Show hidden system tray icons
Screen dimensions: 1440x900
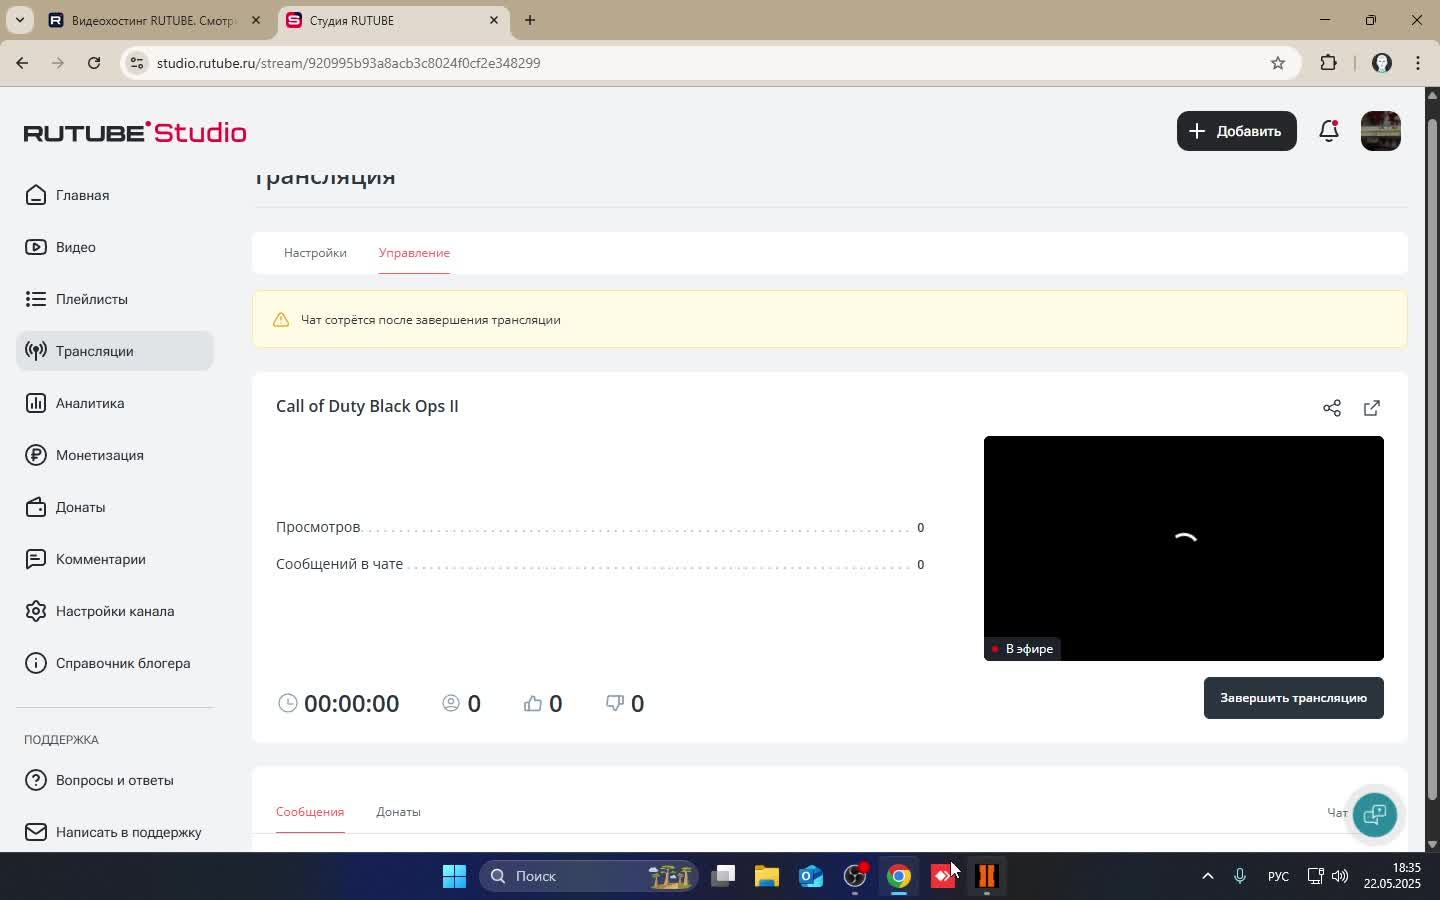tap(1208, 877)
